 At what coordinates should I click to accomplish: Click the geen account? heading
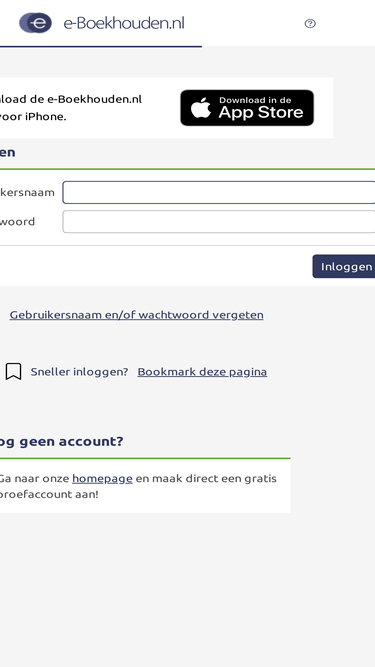71,441
